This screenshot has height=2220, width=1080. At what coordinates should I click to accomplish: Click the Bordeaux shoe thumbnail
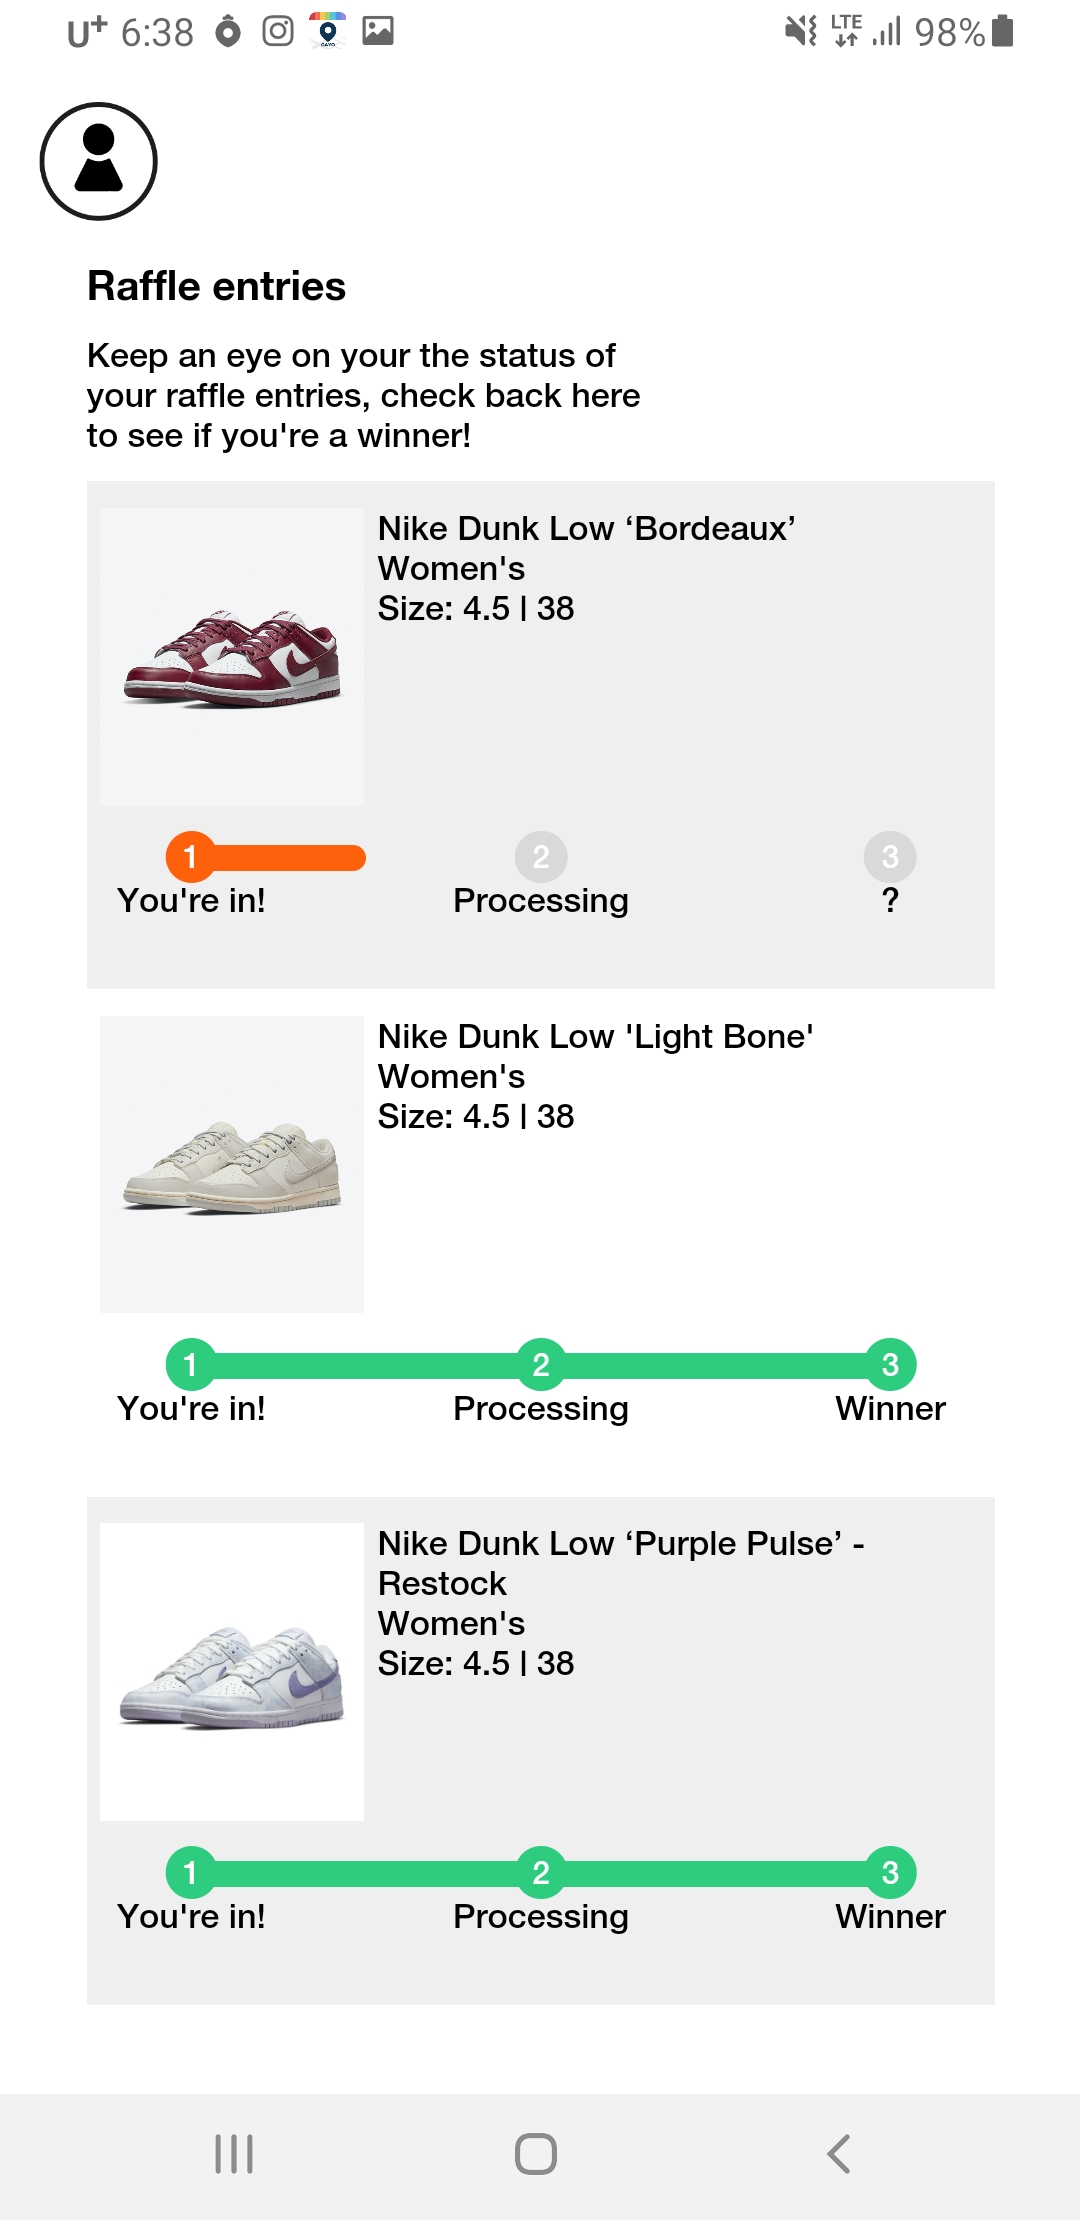pos(232,657)
